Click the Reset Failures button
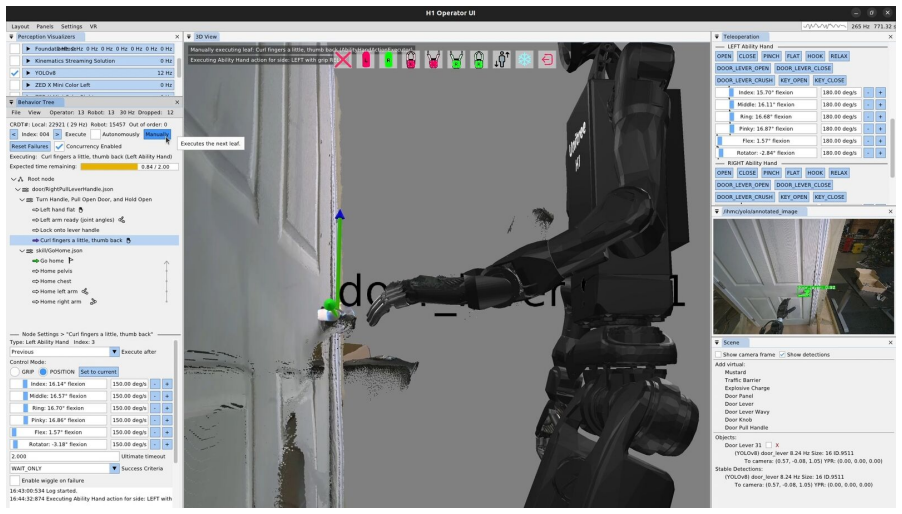 (x=30, y=146)
